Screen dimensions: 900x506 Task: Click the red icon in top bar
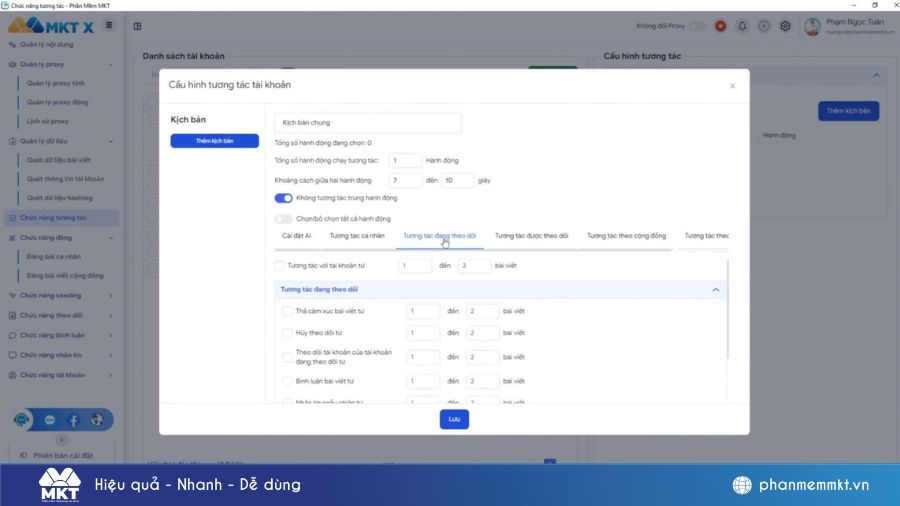[720, 26]
